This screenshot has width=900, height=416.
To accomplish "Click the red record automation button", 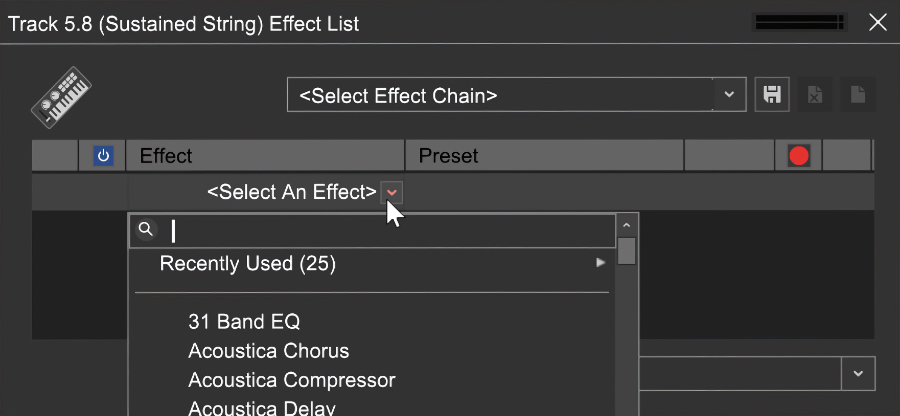I will 798,156.
